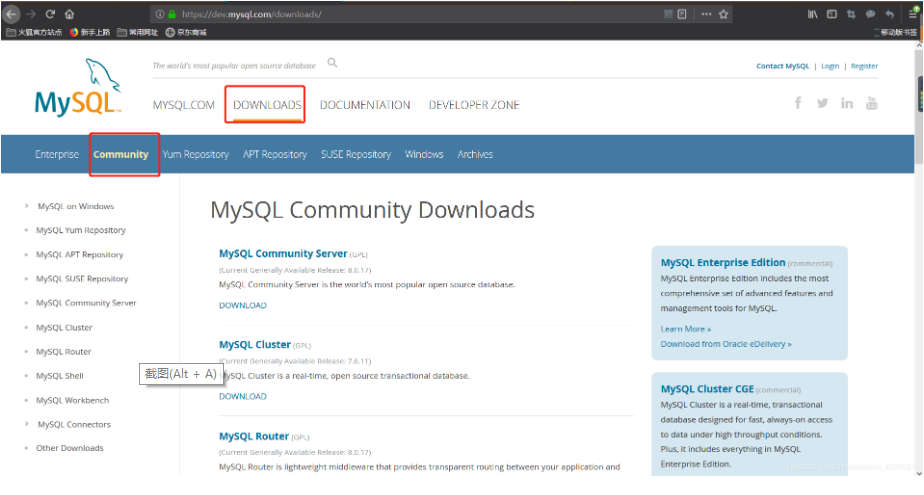Screen dimensions: 924x495
Task: Switch to the Archives tab
Action: [x=475, y=154]
